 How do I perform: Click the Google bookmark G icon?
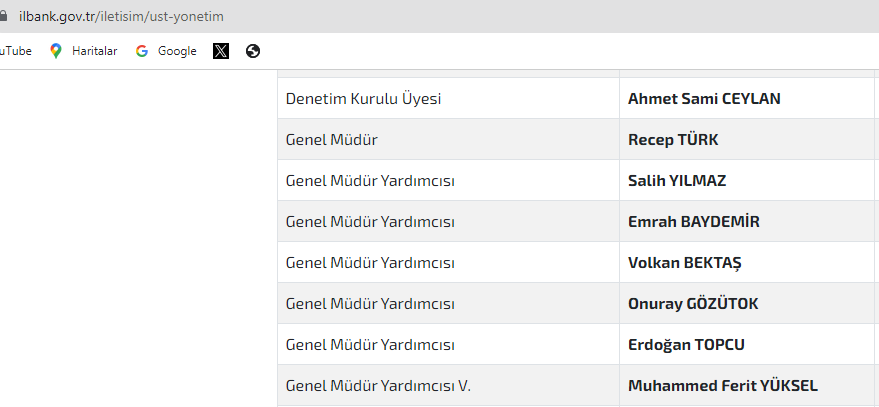point(142,51)
